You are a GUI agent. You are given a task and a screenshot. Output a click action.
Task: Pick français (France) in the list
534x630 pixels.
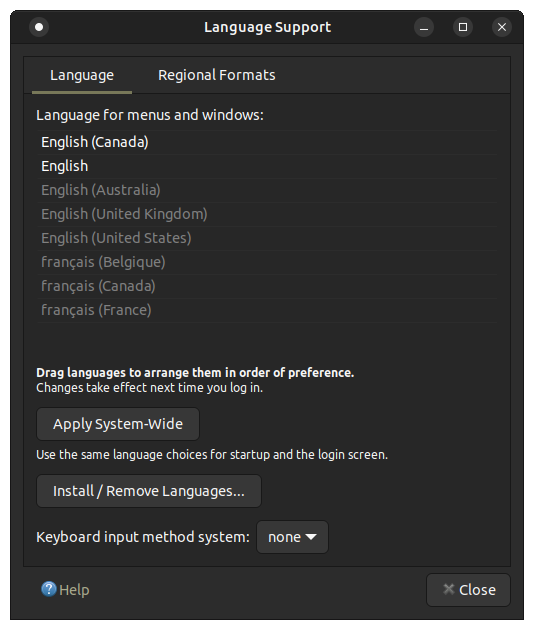tap(267, 310)
